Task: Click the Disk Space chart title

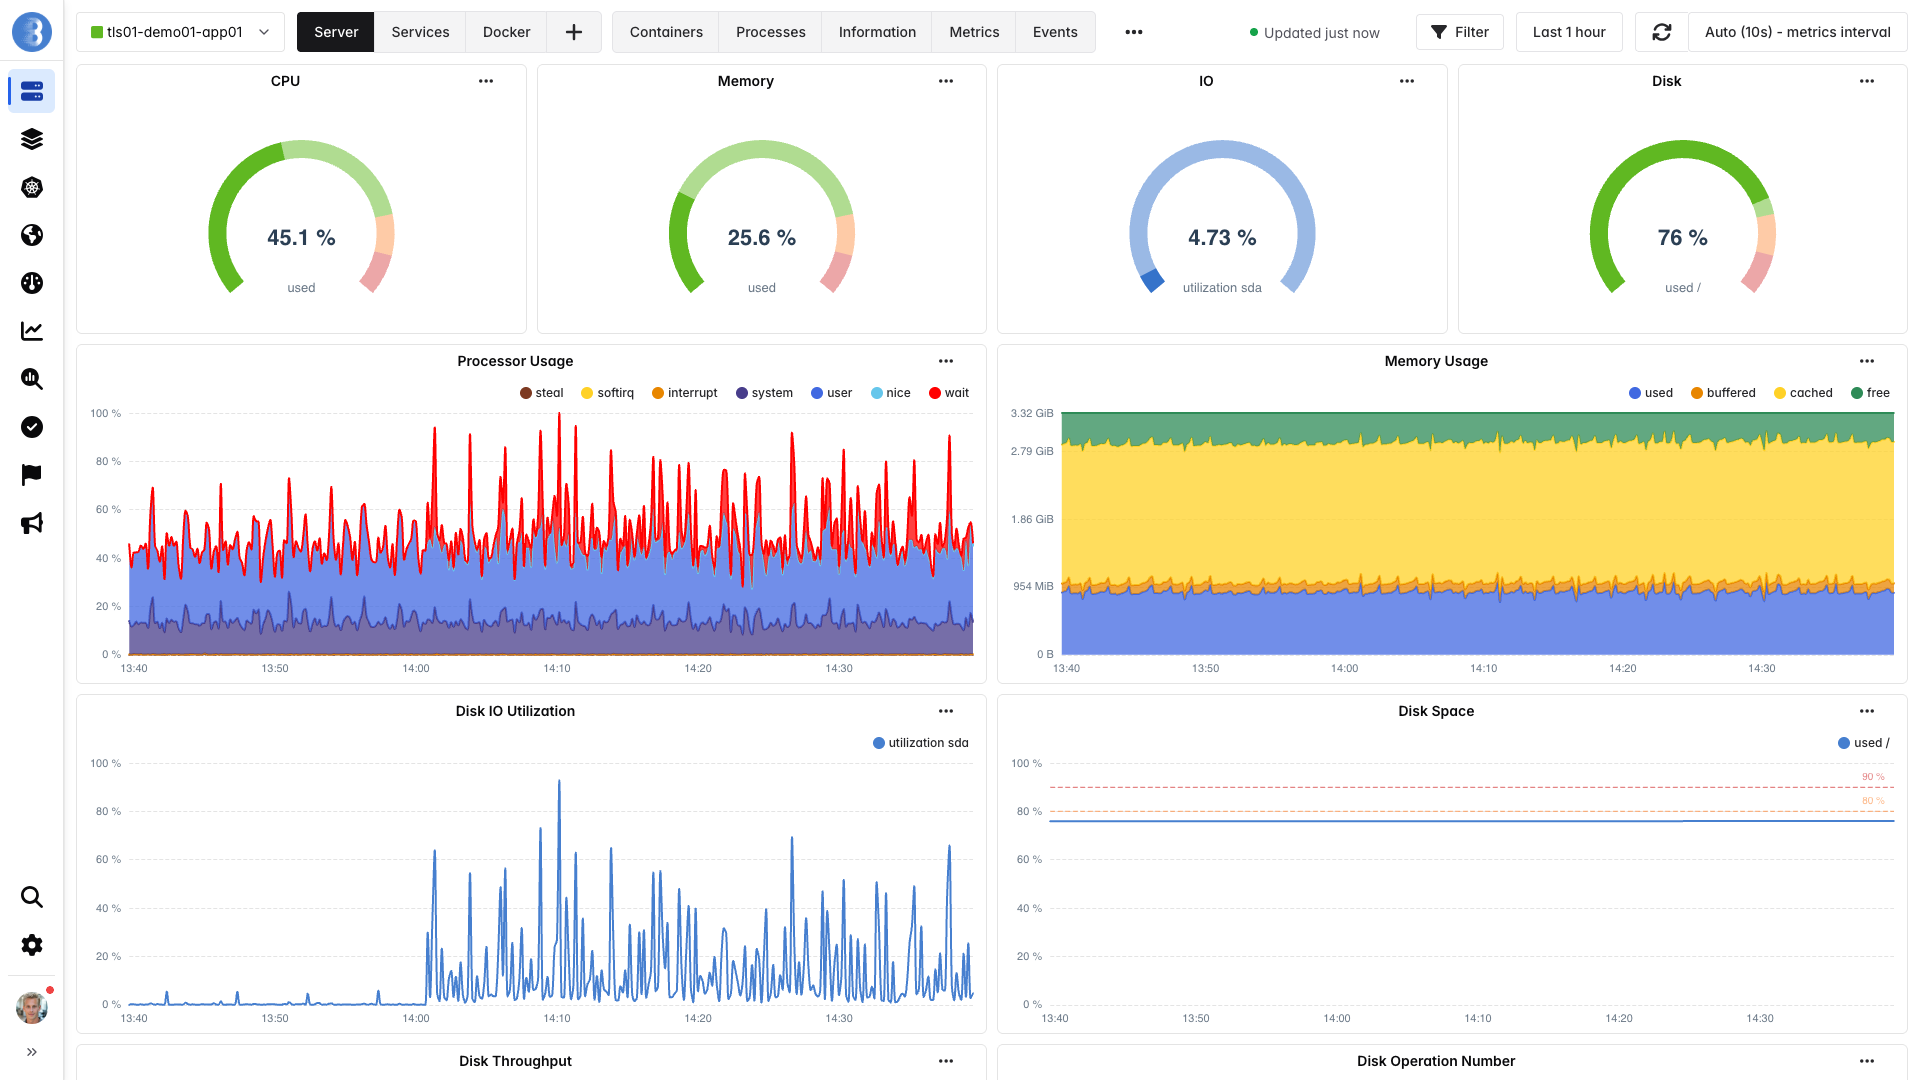Action: 1436,711
